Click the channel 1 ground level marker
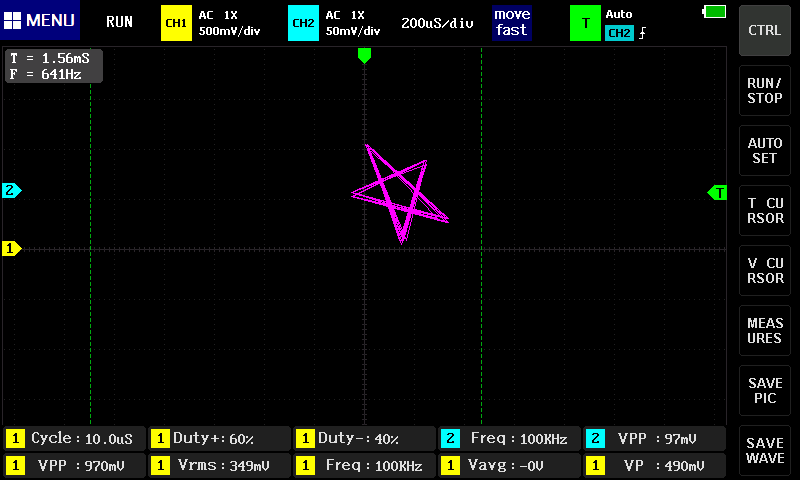Screen dimensions: 800x480 (x=11, y=248)
